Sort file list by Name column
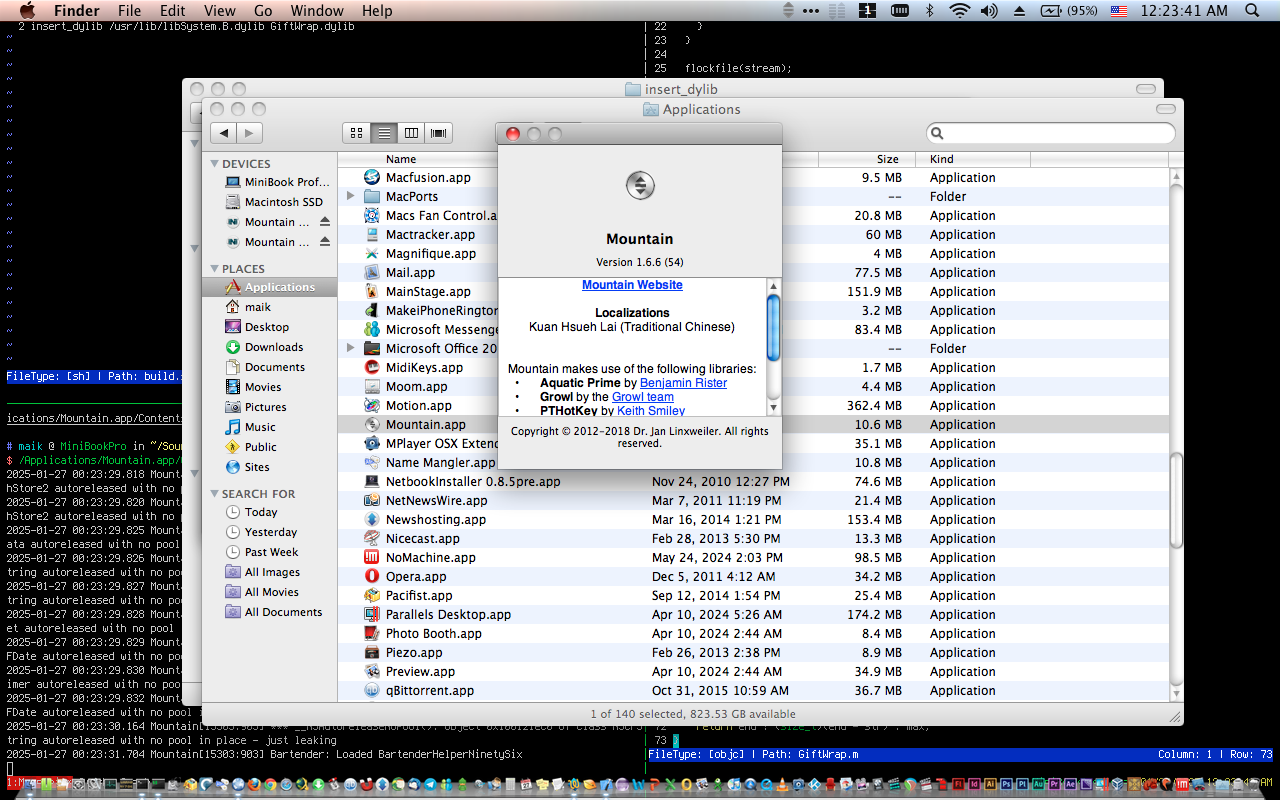Screen dimensions: 1280x800 [401, 159]
